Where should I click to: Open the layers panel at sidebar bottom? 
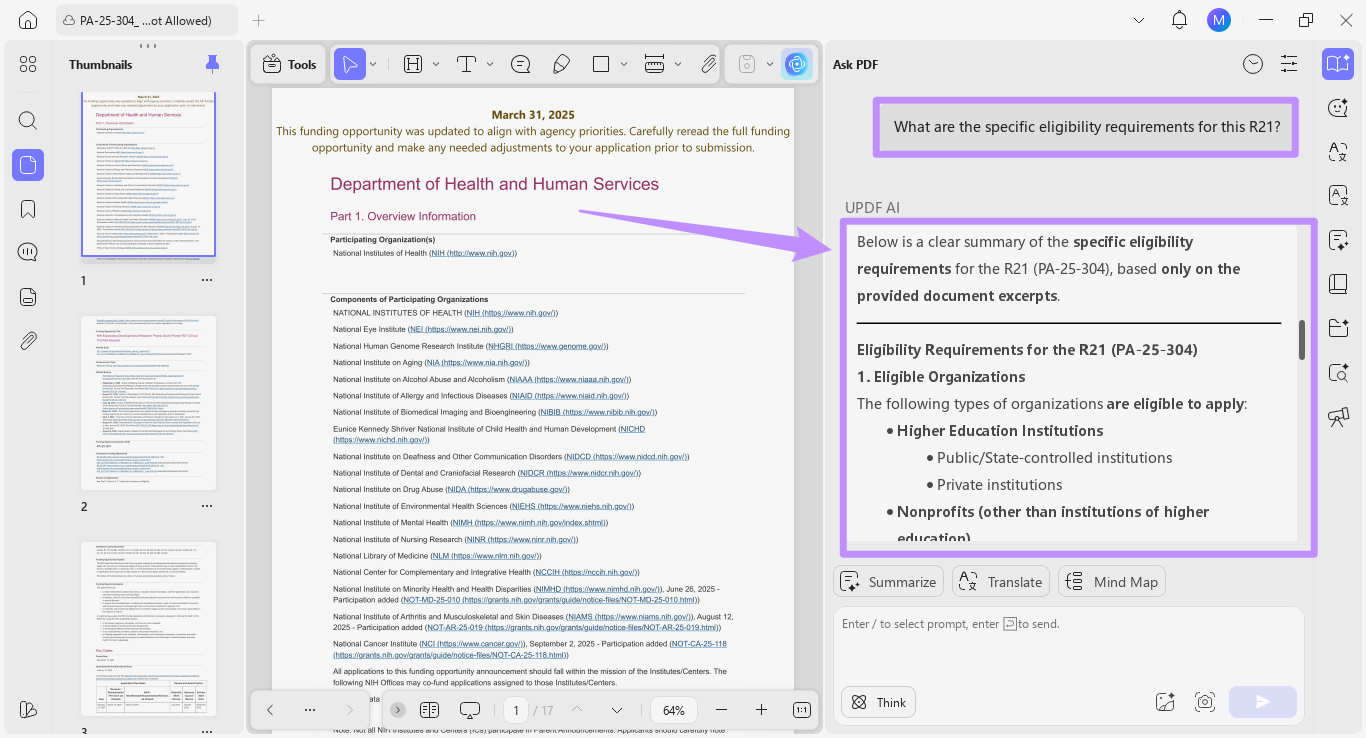tap(28, 709)
